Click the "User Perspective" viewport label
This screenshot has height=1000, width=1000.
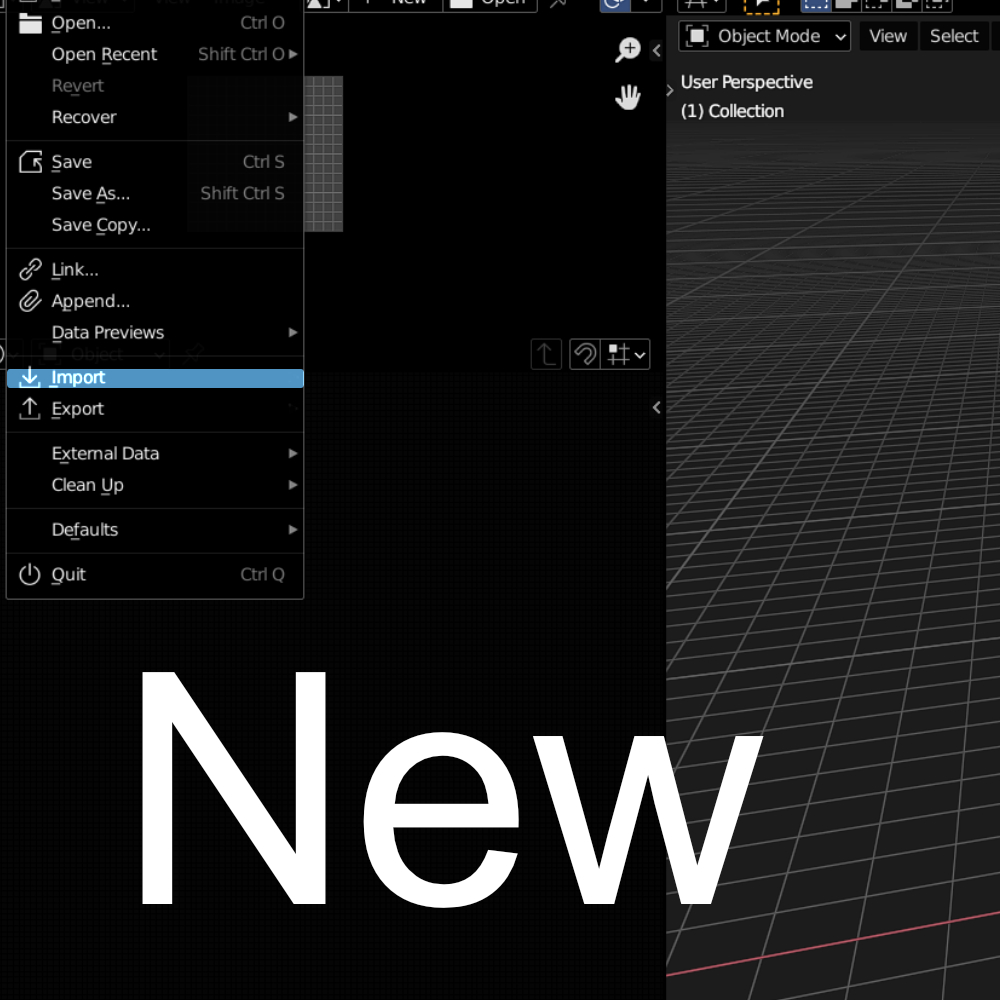point(747,82)
